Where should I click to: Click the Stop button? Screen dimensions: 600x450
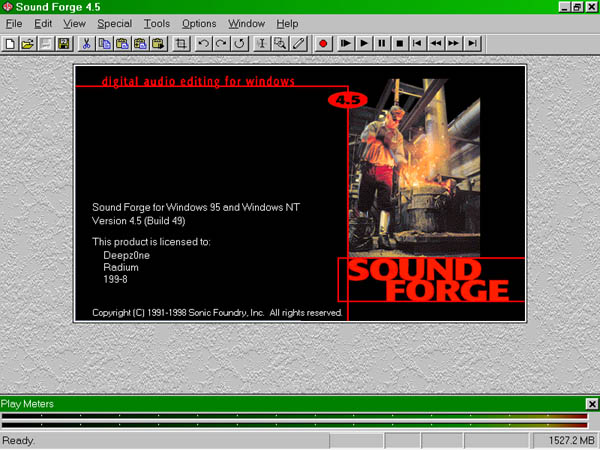pos(400,44)
